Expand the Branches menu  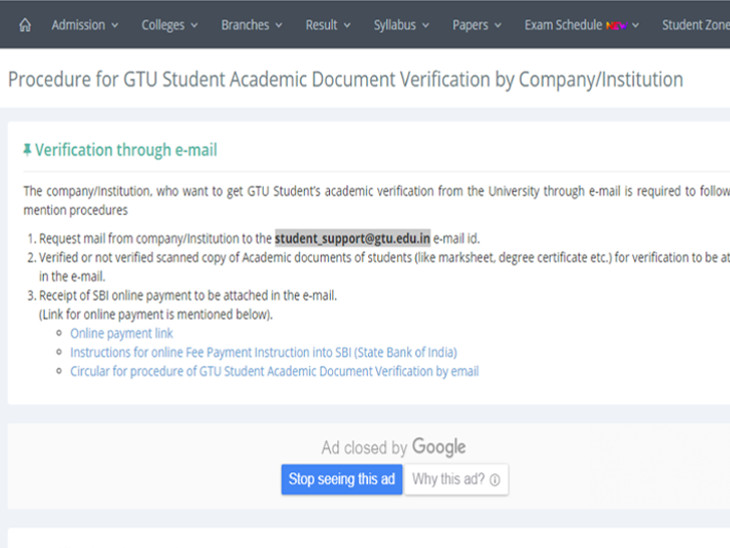tap(251, 25)
